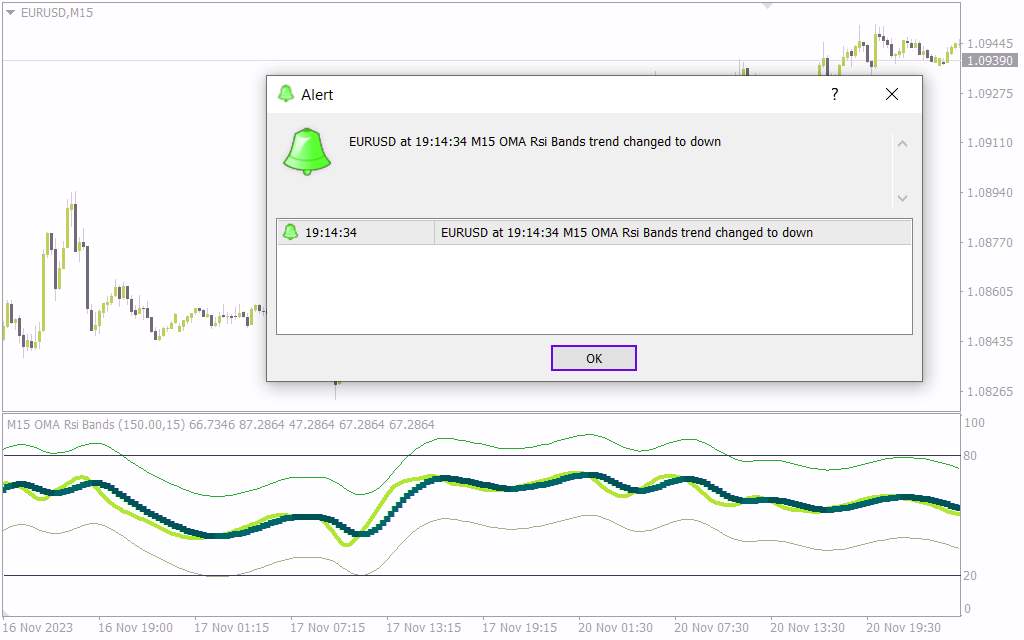This screenshot has width=1024, height=640.
Task: Select alert list row message about trend change
Action: click(626, 232)
